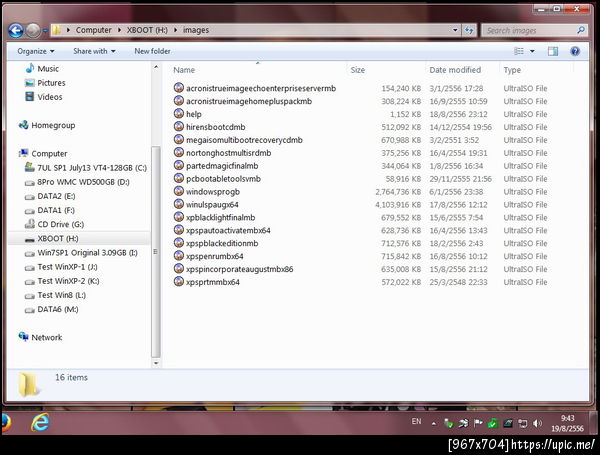Open address bar history dropdown
Screen dimensions: 600x455
455,30
